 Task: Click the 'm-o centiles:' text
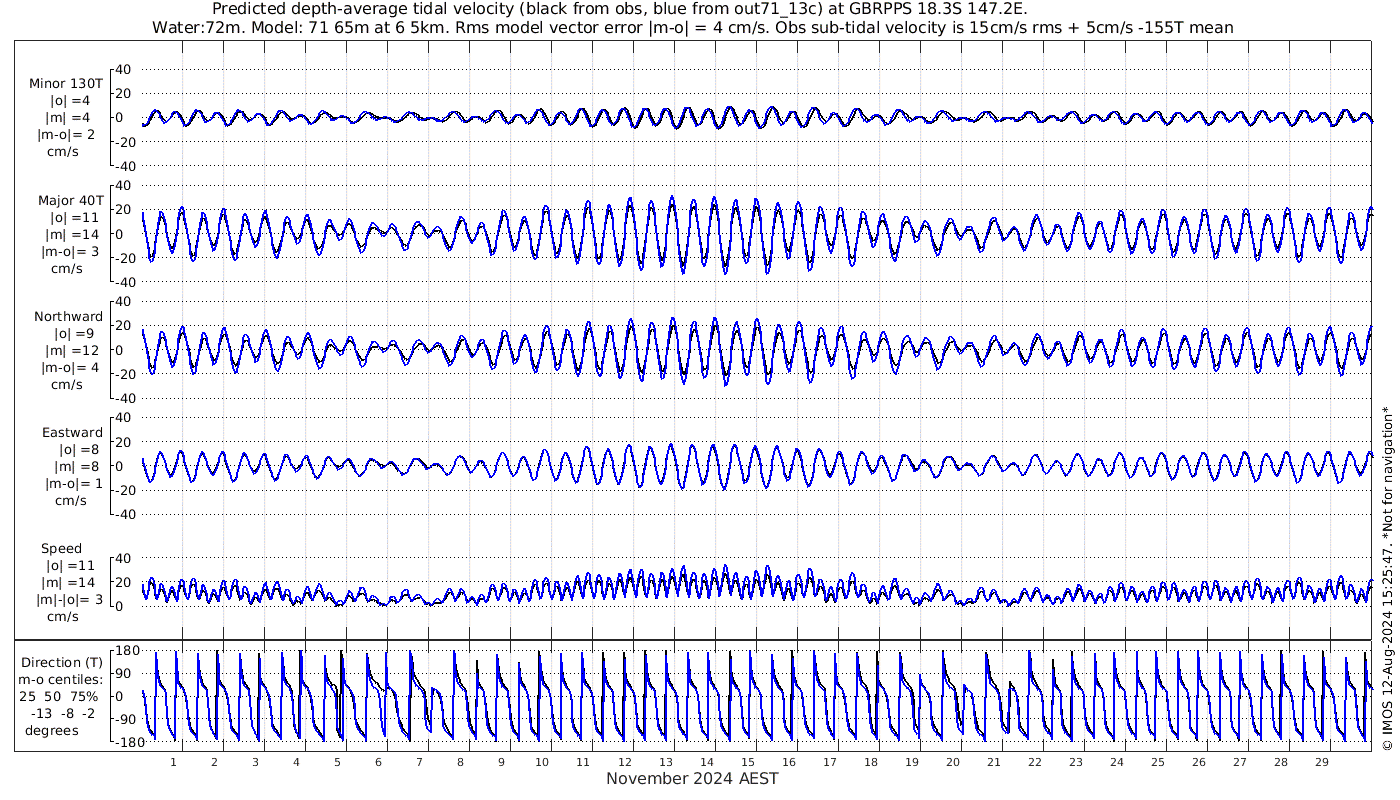(x=61, y=679)
